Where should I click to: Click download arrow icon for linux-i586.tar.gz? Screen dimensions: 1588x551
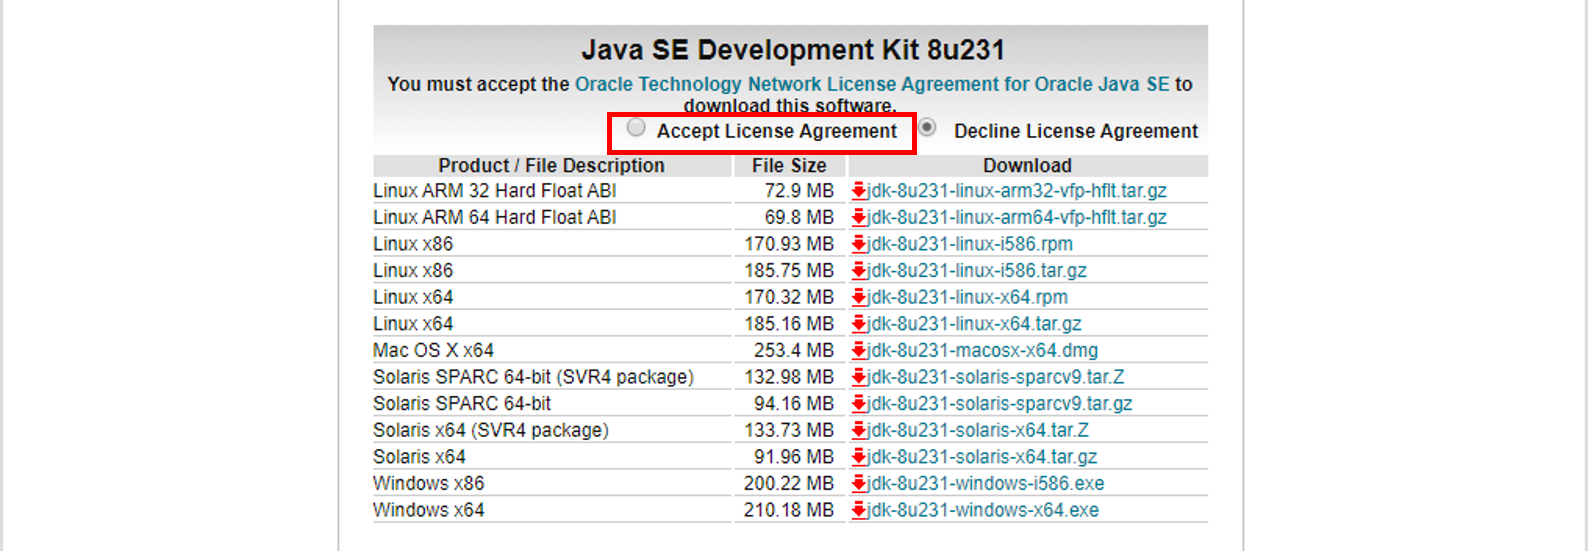coord(858,271)
